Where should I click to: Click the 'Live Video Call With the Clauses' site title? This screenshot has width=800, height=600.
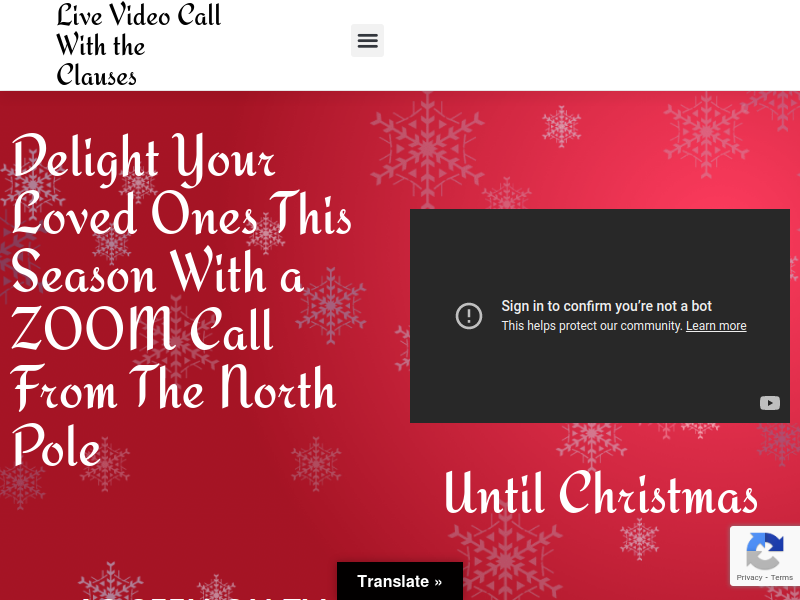138,45
